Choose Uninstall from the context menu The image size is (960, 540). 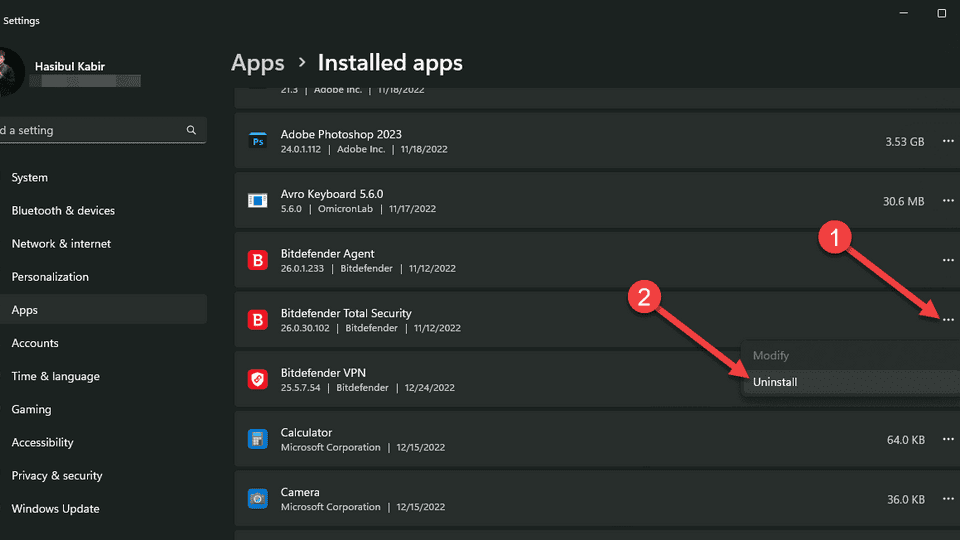coord(851,382)
